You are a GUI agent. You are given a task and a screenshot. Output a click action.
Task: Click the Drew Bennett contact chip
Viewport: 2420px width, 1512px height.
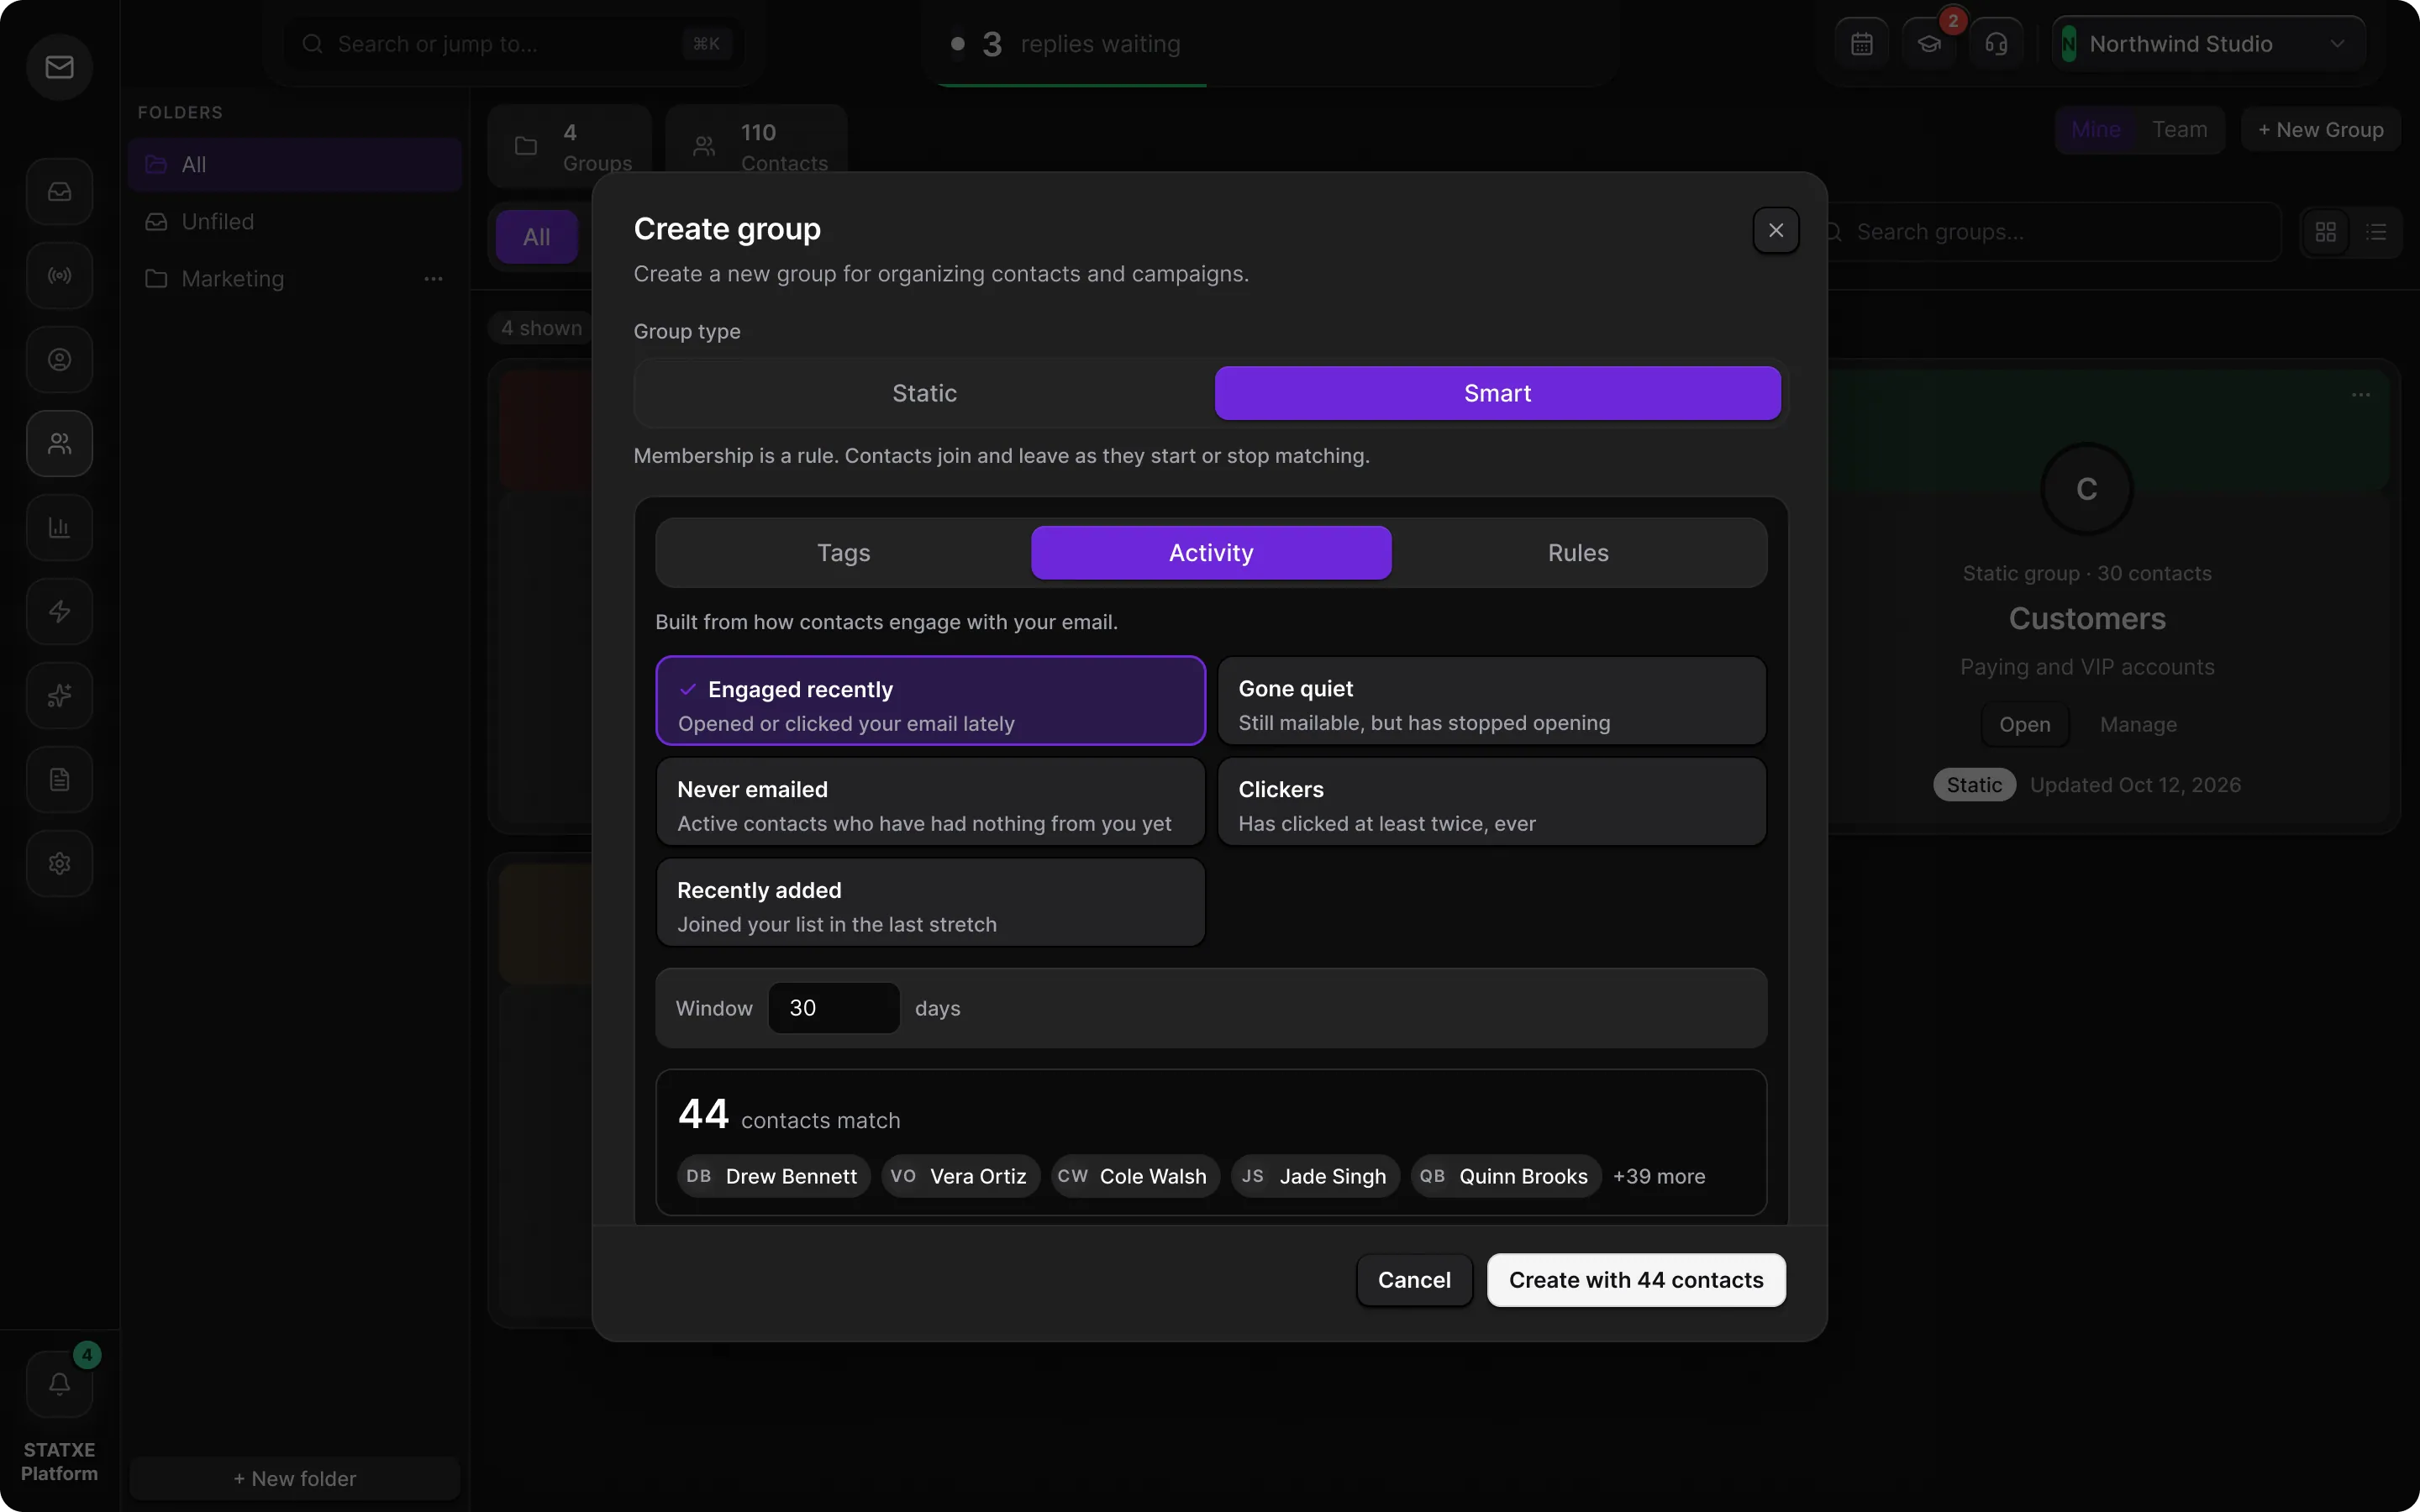point(773,1176)
